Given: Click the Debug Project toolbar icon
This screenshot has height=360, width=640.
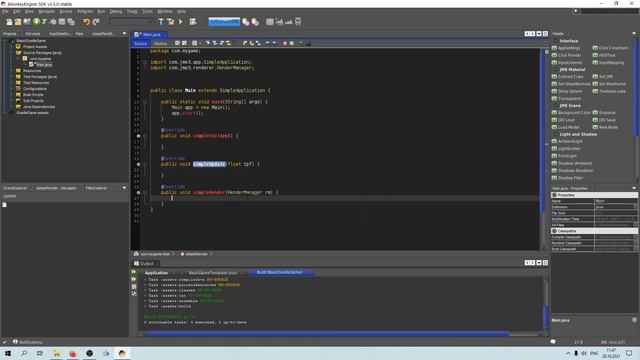Looking at the screenshot, I should [193, 22].
